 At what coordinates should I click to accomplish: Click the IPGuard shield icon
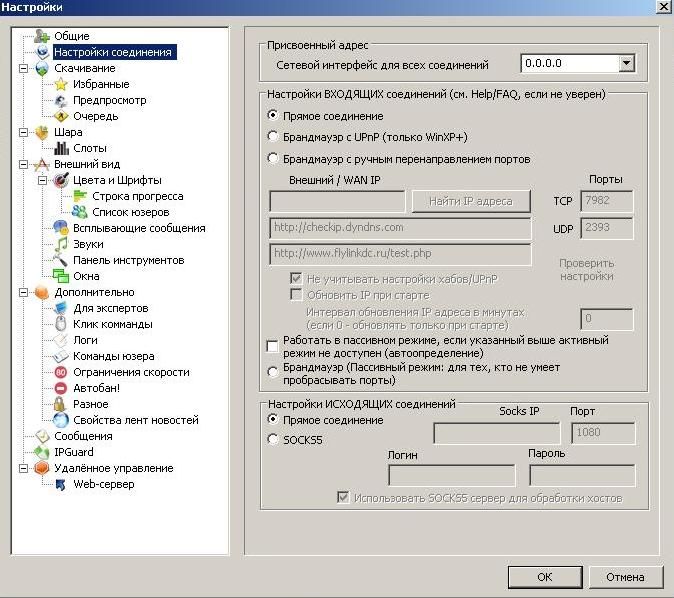(x=42, y=452)
